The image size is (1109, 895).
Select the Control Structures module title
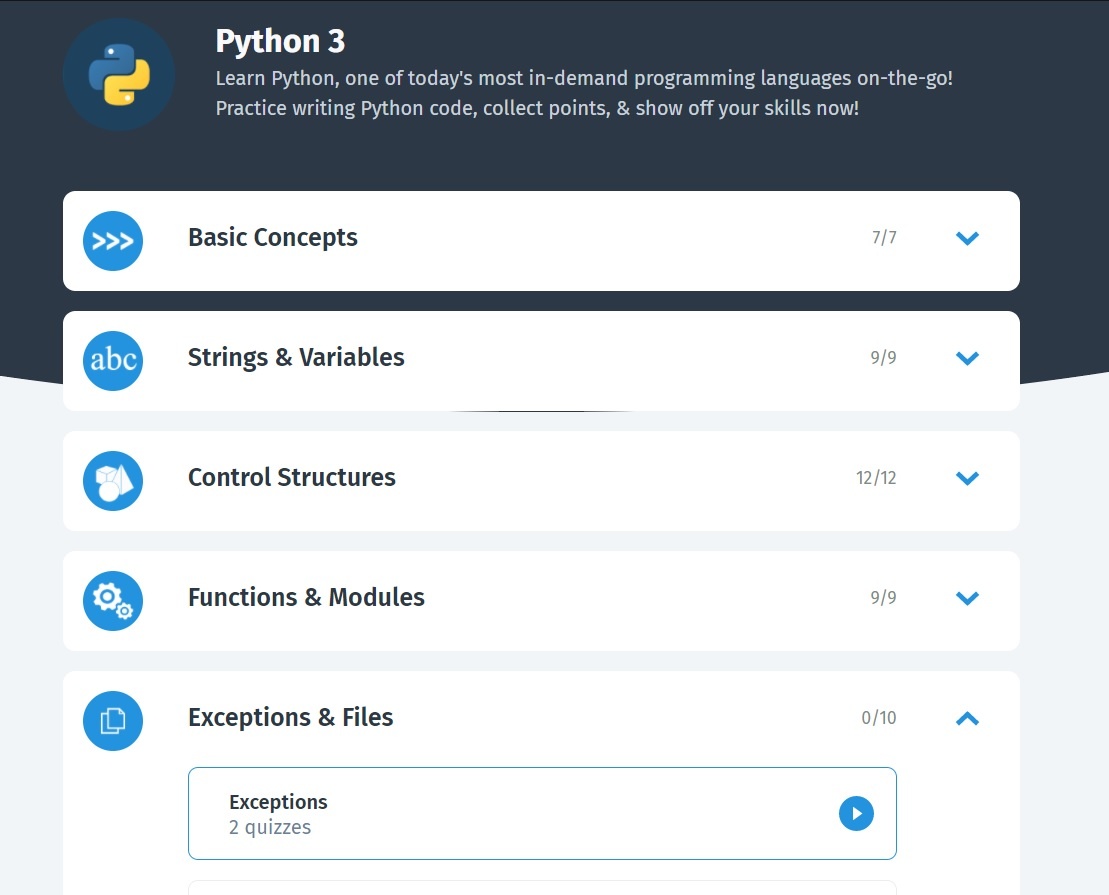(x=292, y=478)
